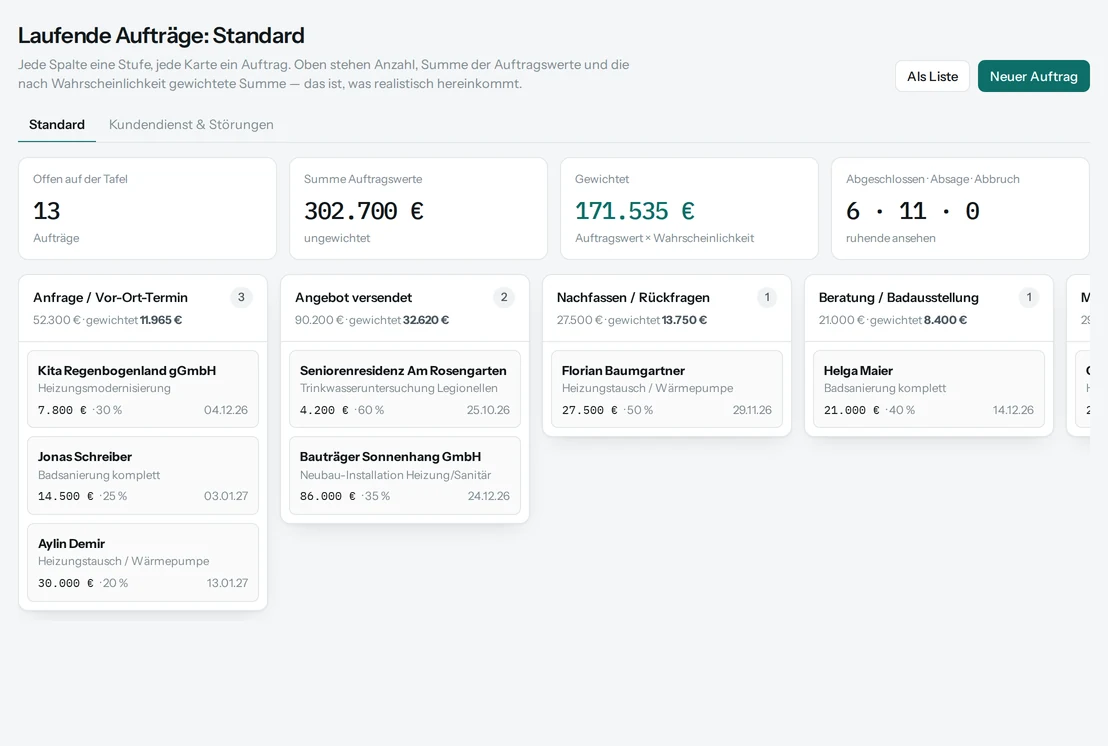Screen dimensions: 1108x746
Task: Click the Als Liste button
Action: [932, 76]
